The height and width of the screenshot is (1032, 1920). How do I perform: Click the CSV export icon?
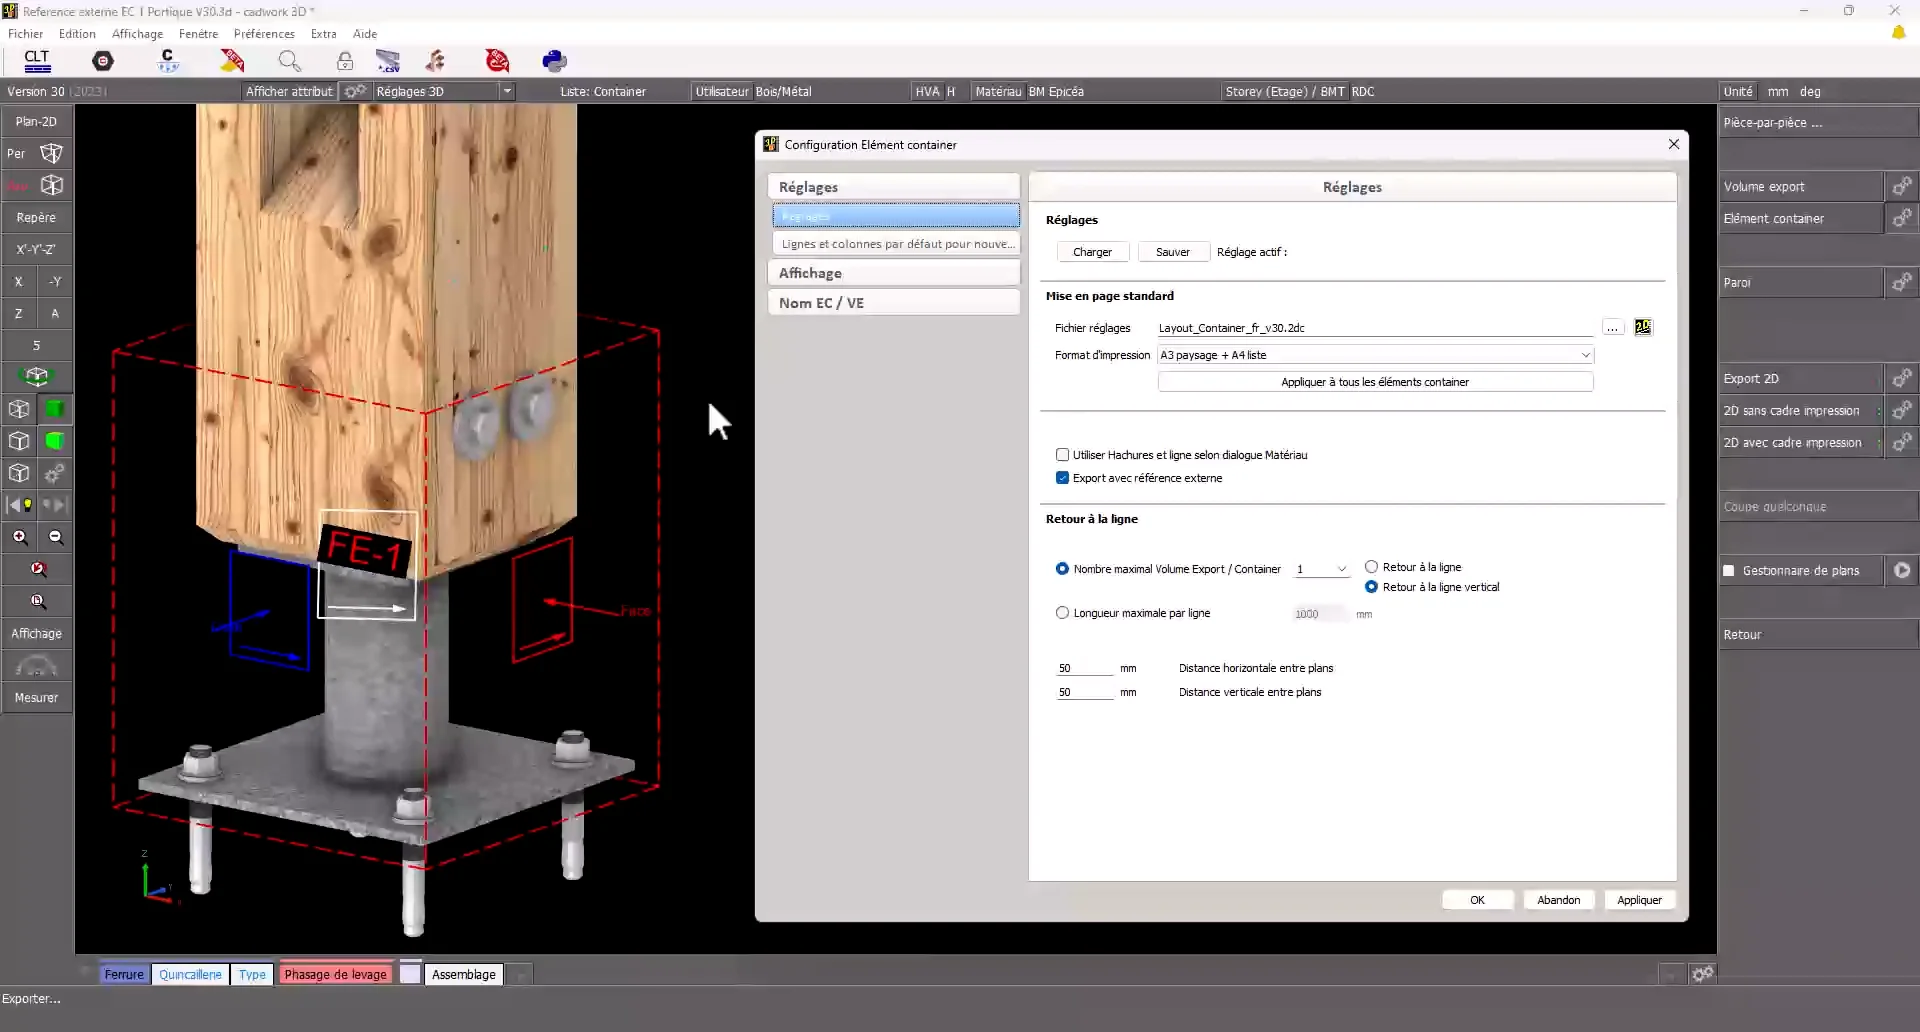point(388,61)
